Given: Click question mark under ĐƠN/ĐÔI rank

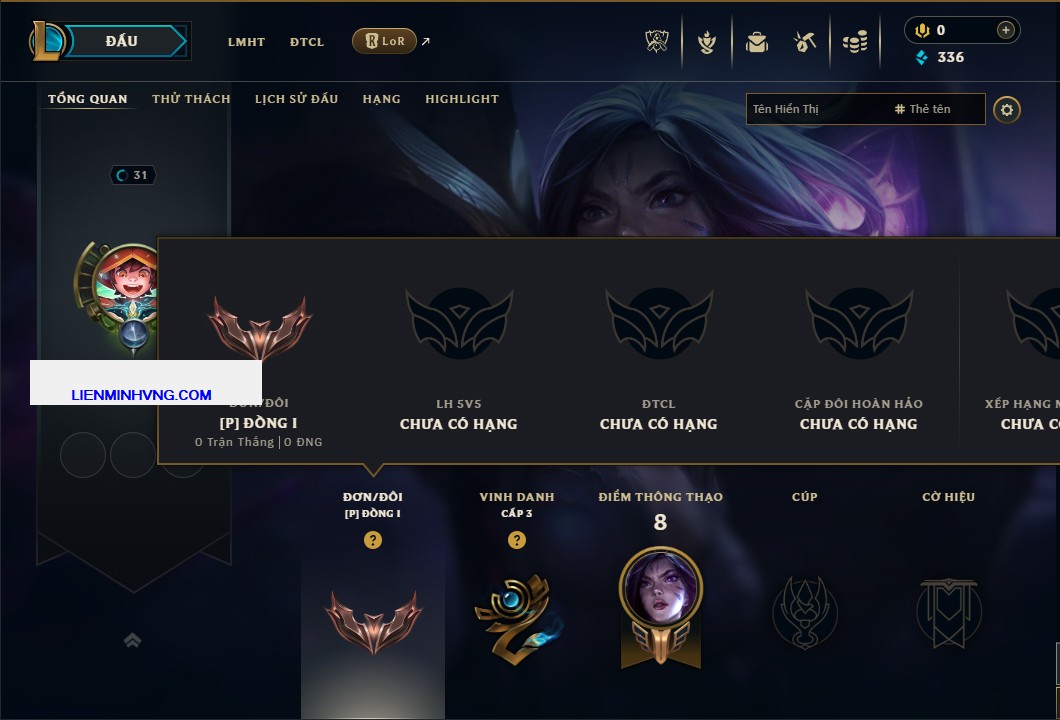Looking at the screenshot, I should pos(372,539).
